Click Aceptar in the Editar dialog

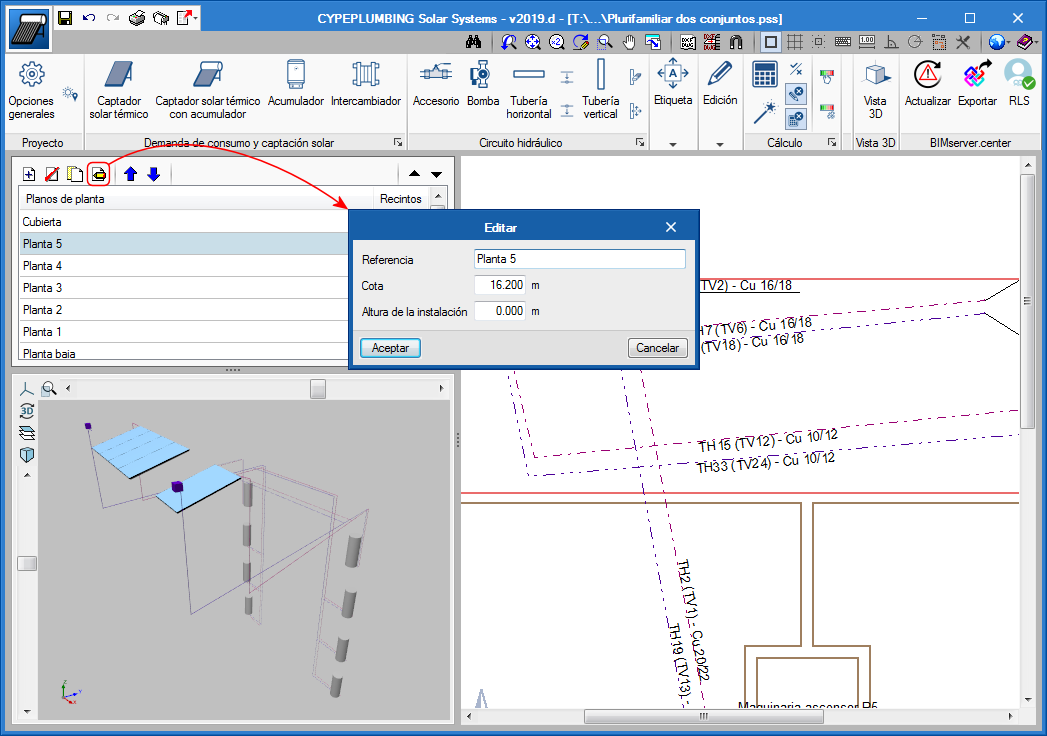(390, 348)
